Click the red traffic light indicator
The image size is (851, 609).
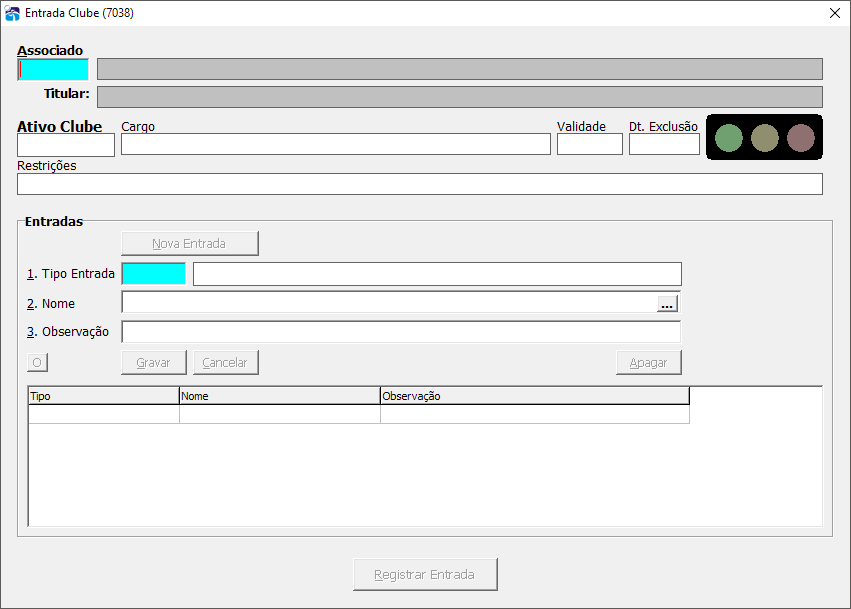coord(801,138)
